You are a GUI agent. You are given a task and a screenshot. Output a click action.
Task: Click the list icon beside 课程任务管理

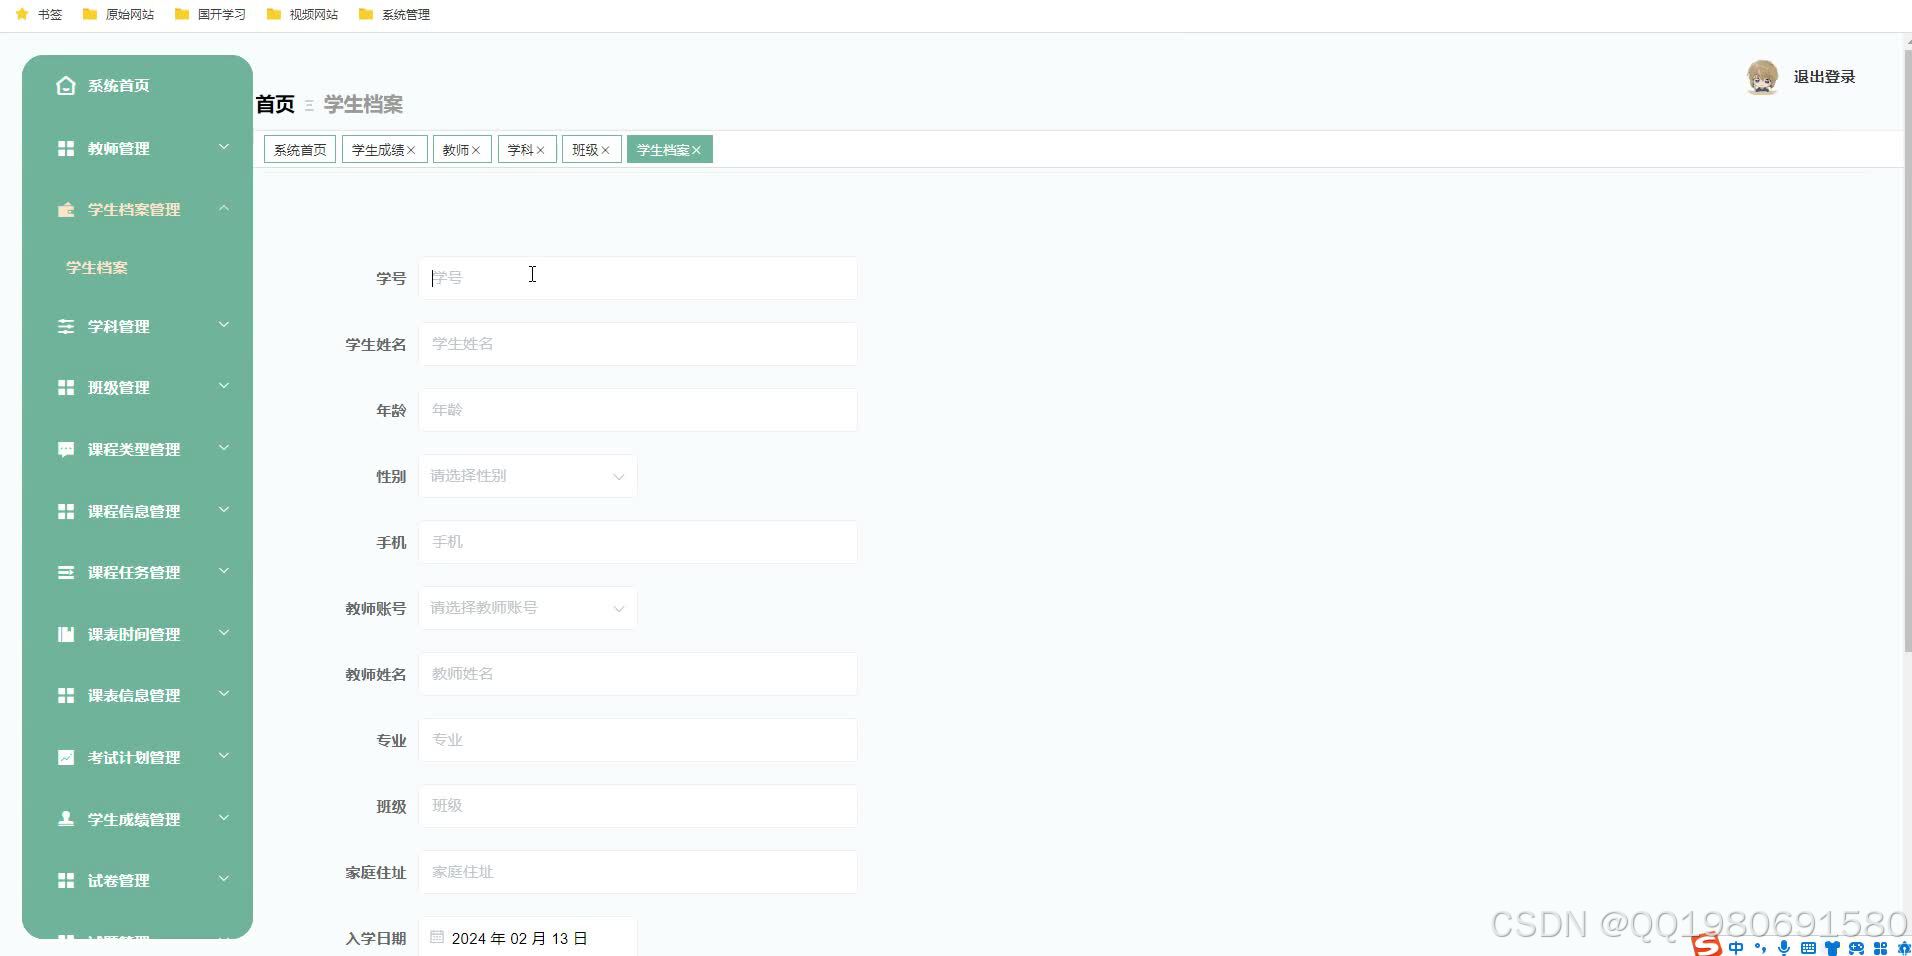tap(66, 572)
